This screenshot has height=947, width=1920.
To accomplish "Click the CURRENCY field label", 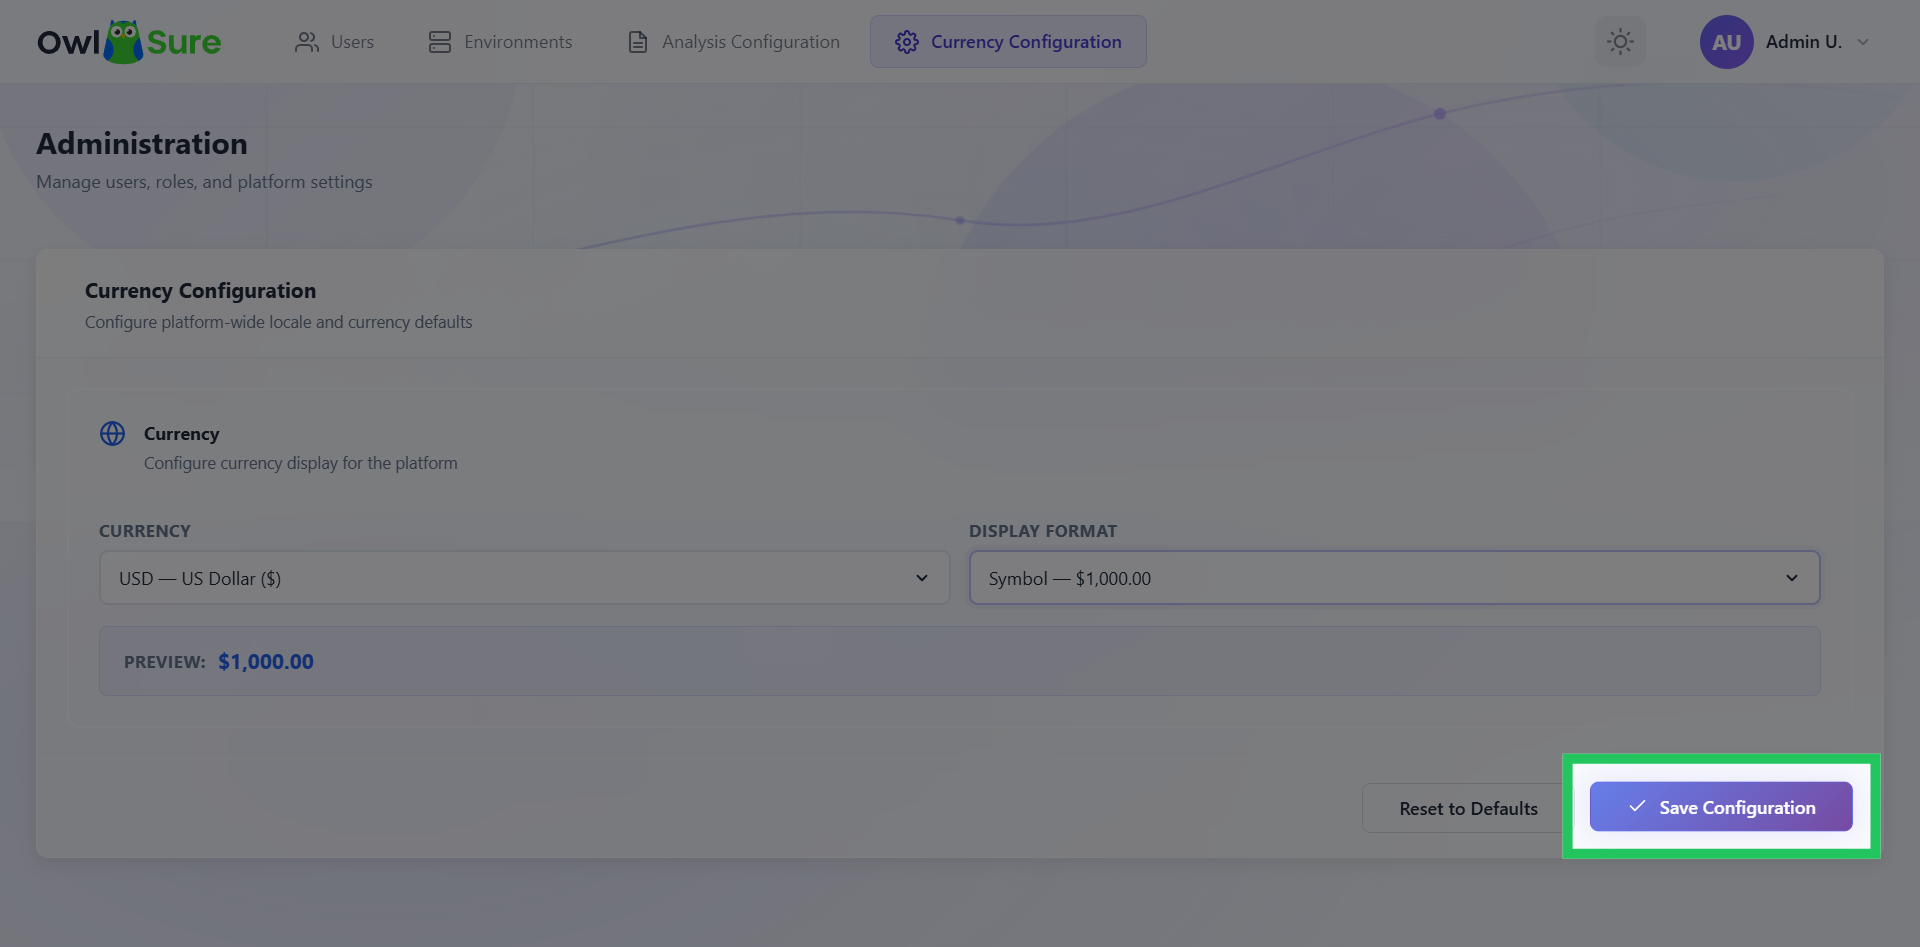I will click(x=145, y=531).
